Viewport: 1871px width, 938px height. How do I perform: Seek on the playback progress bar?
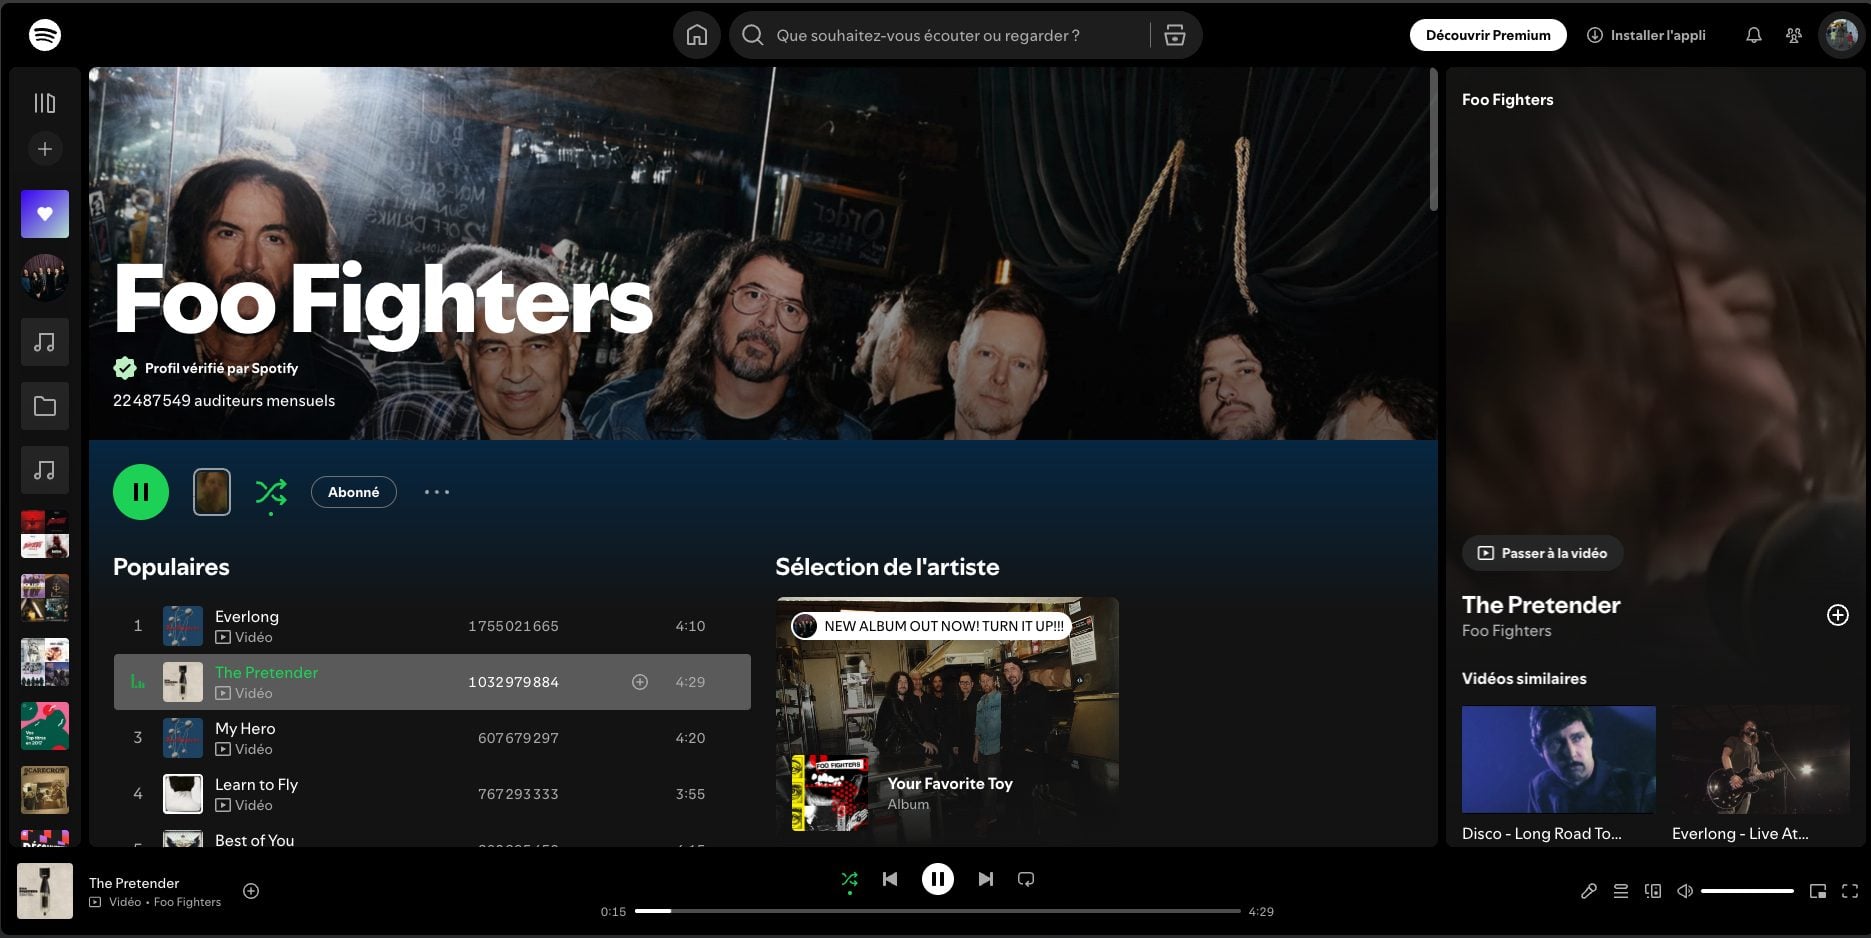click(937, 911)
